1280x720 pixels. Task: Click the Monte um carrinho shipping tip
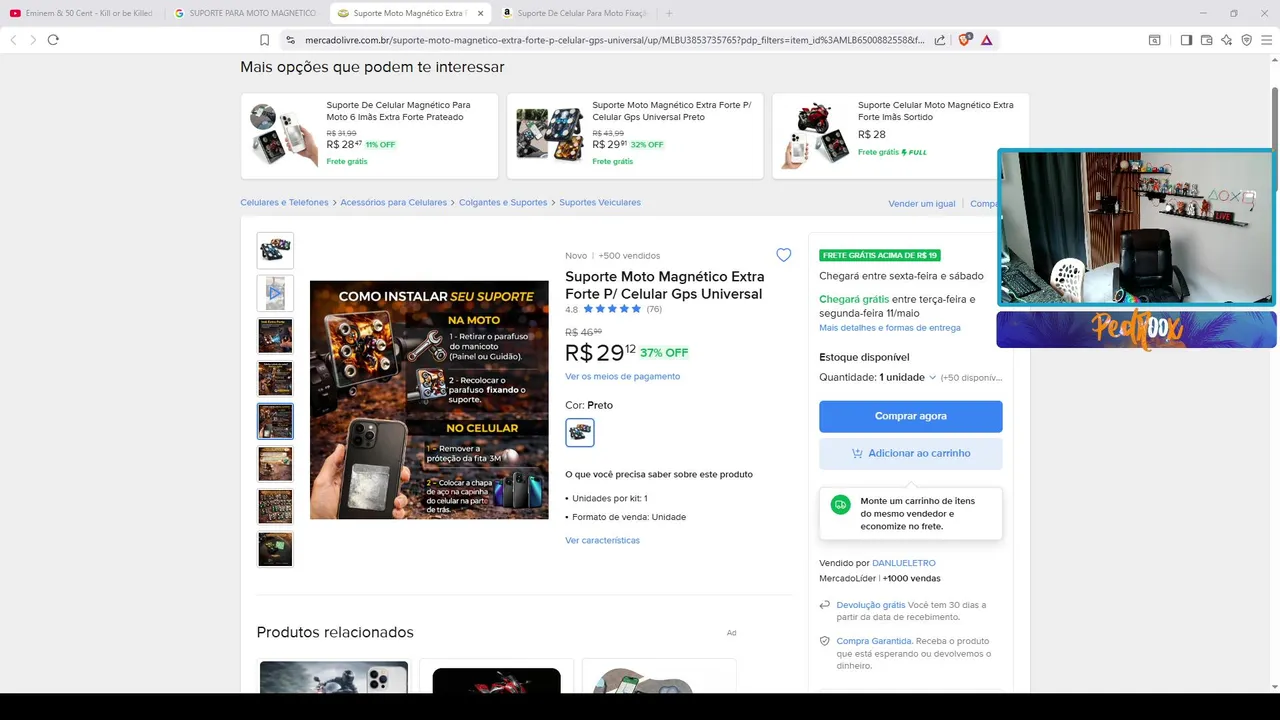[x=911, y=514]
